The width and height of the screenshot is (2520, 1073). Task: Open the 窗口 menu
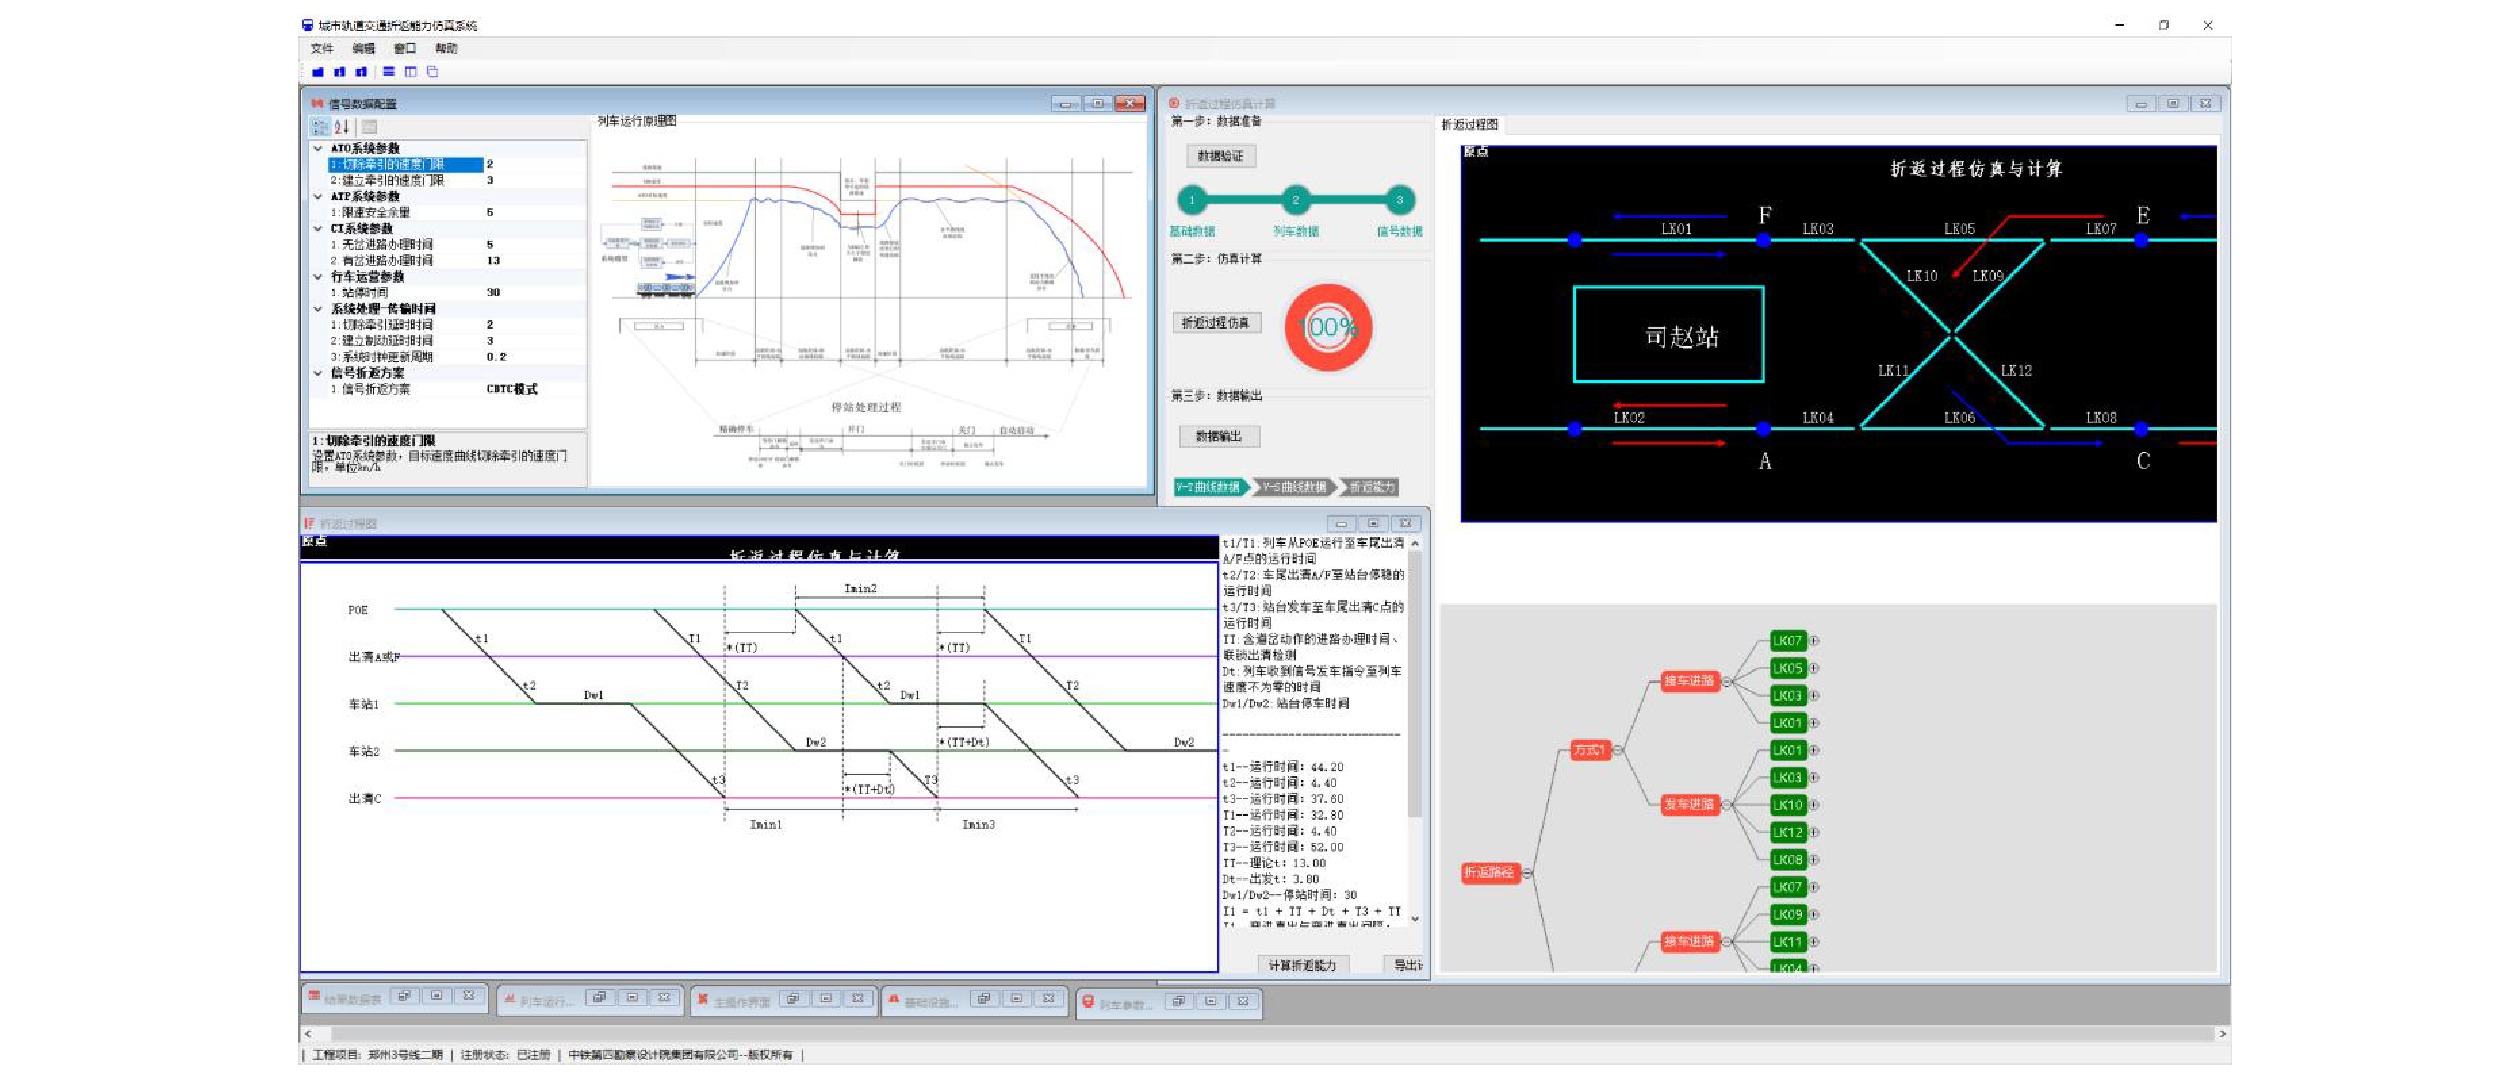(x=404, y=48)
